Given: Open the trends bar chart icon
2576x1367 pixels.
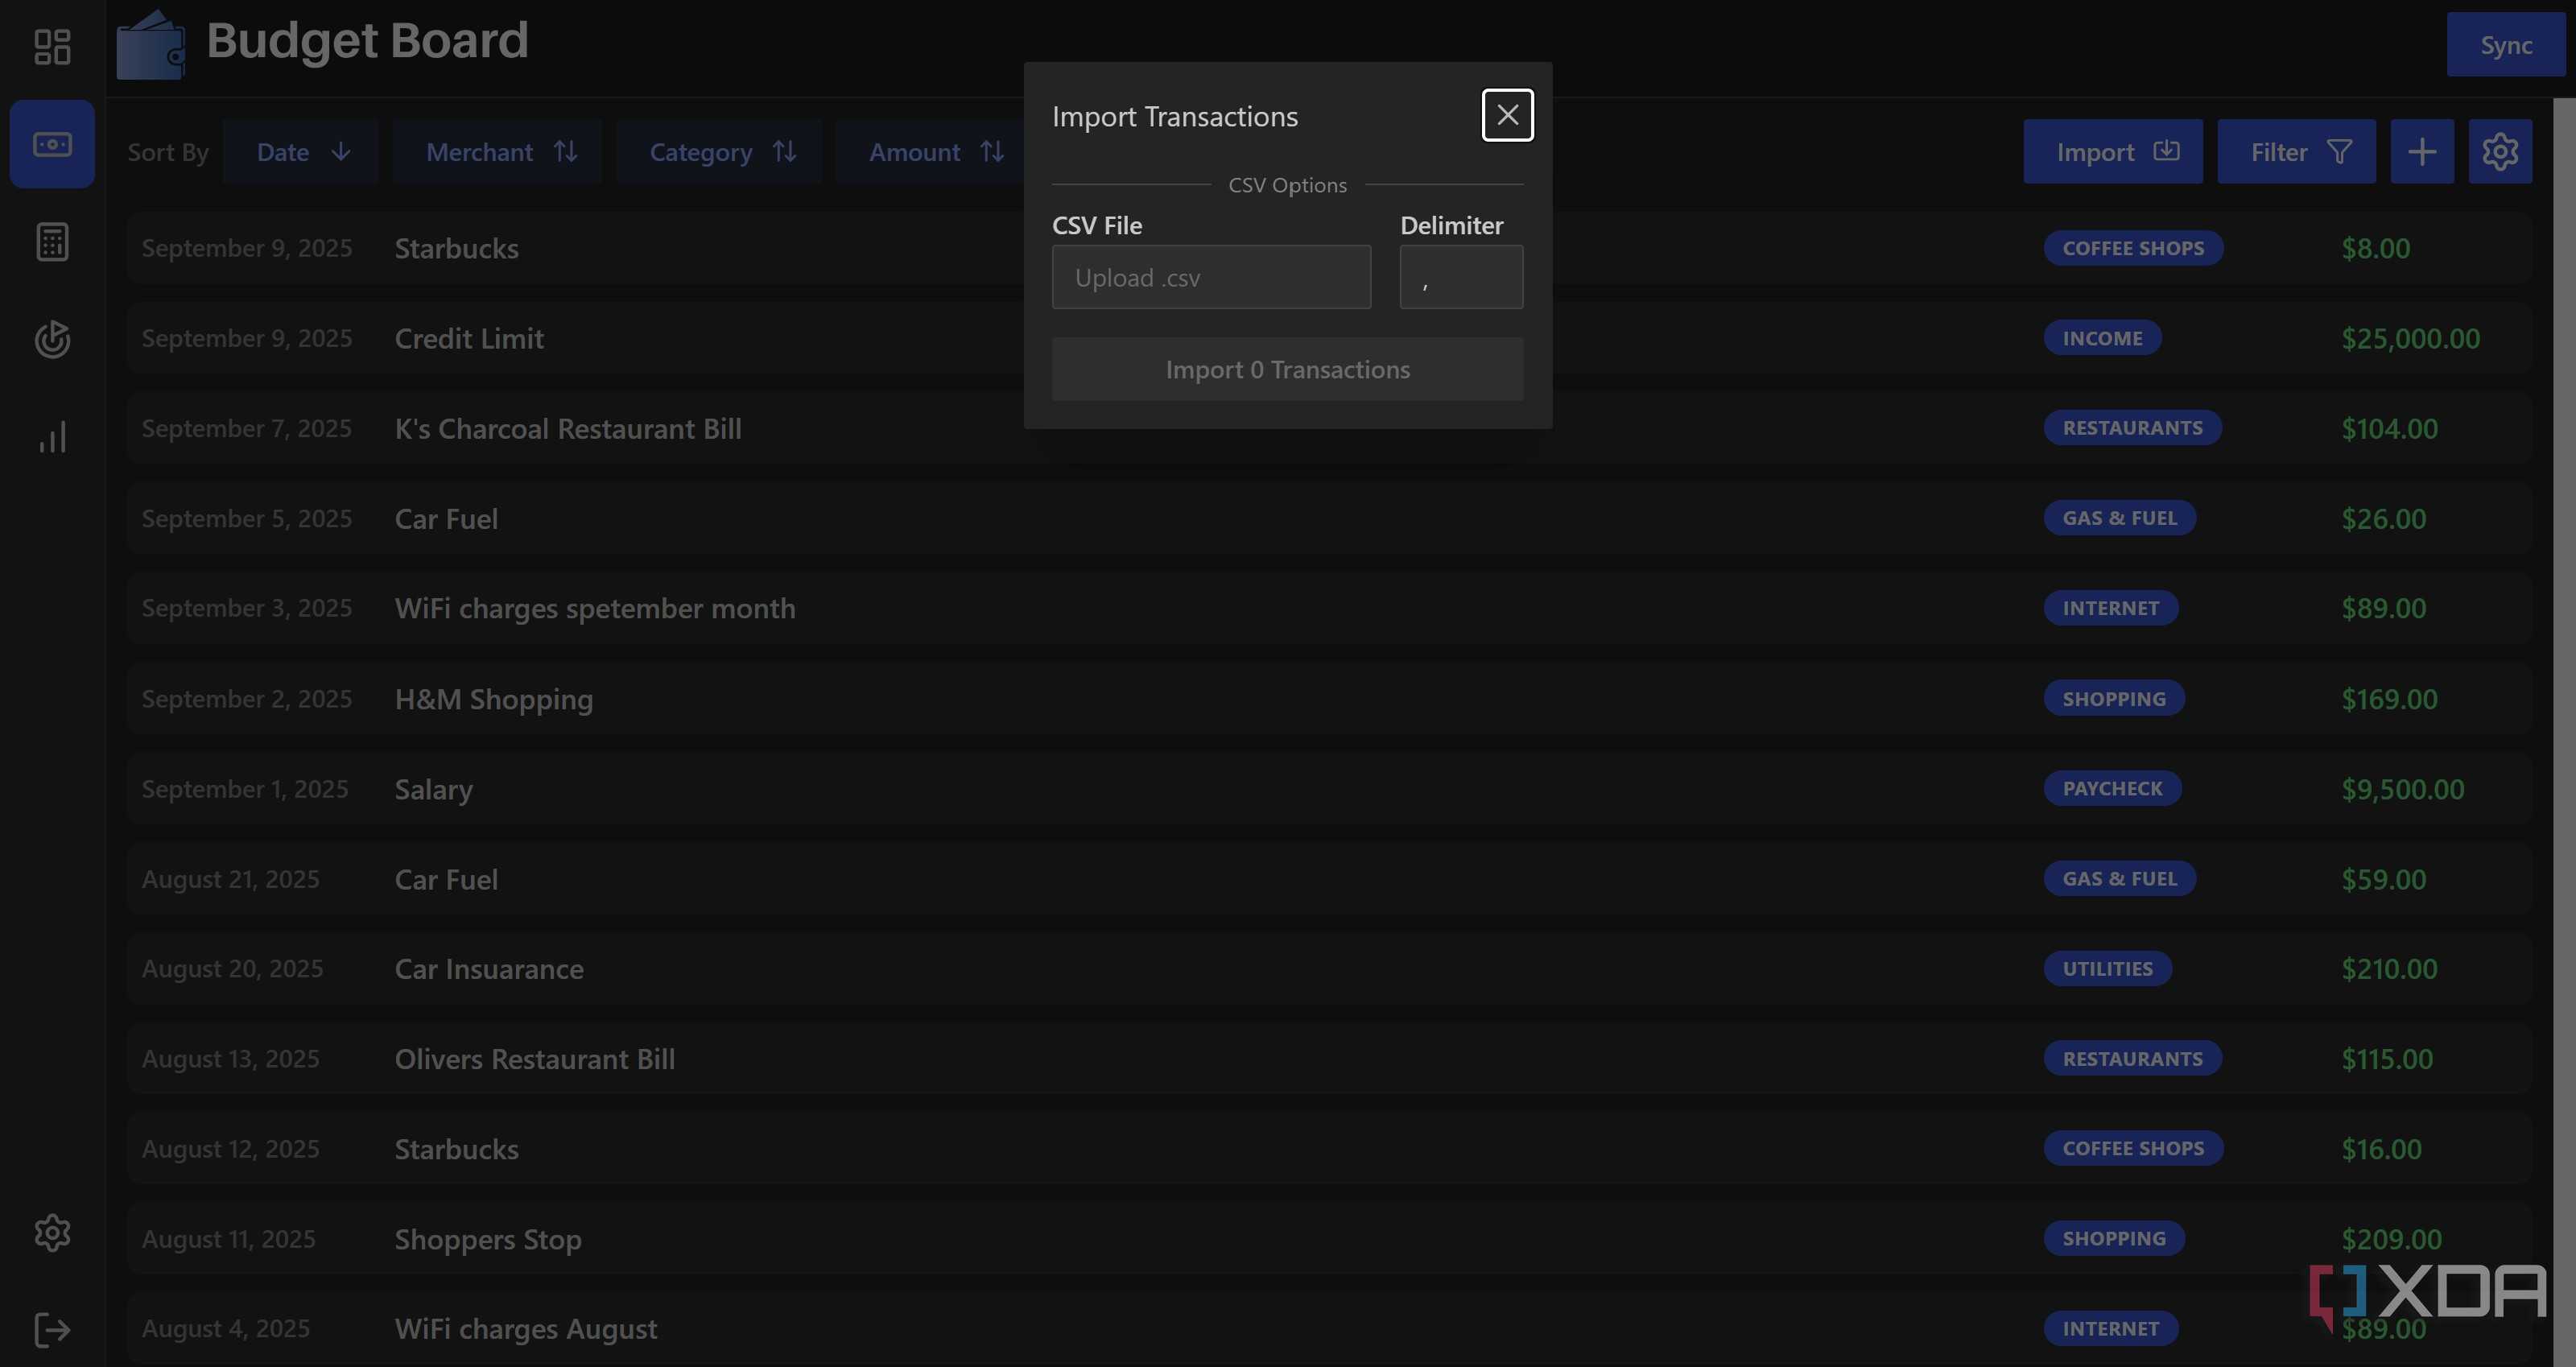Looking at the screenshot, I should 52,437.
